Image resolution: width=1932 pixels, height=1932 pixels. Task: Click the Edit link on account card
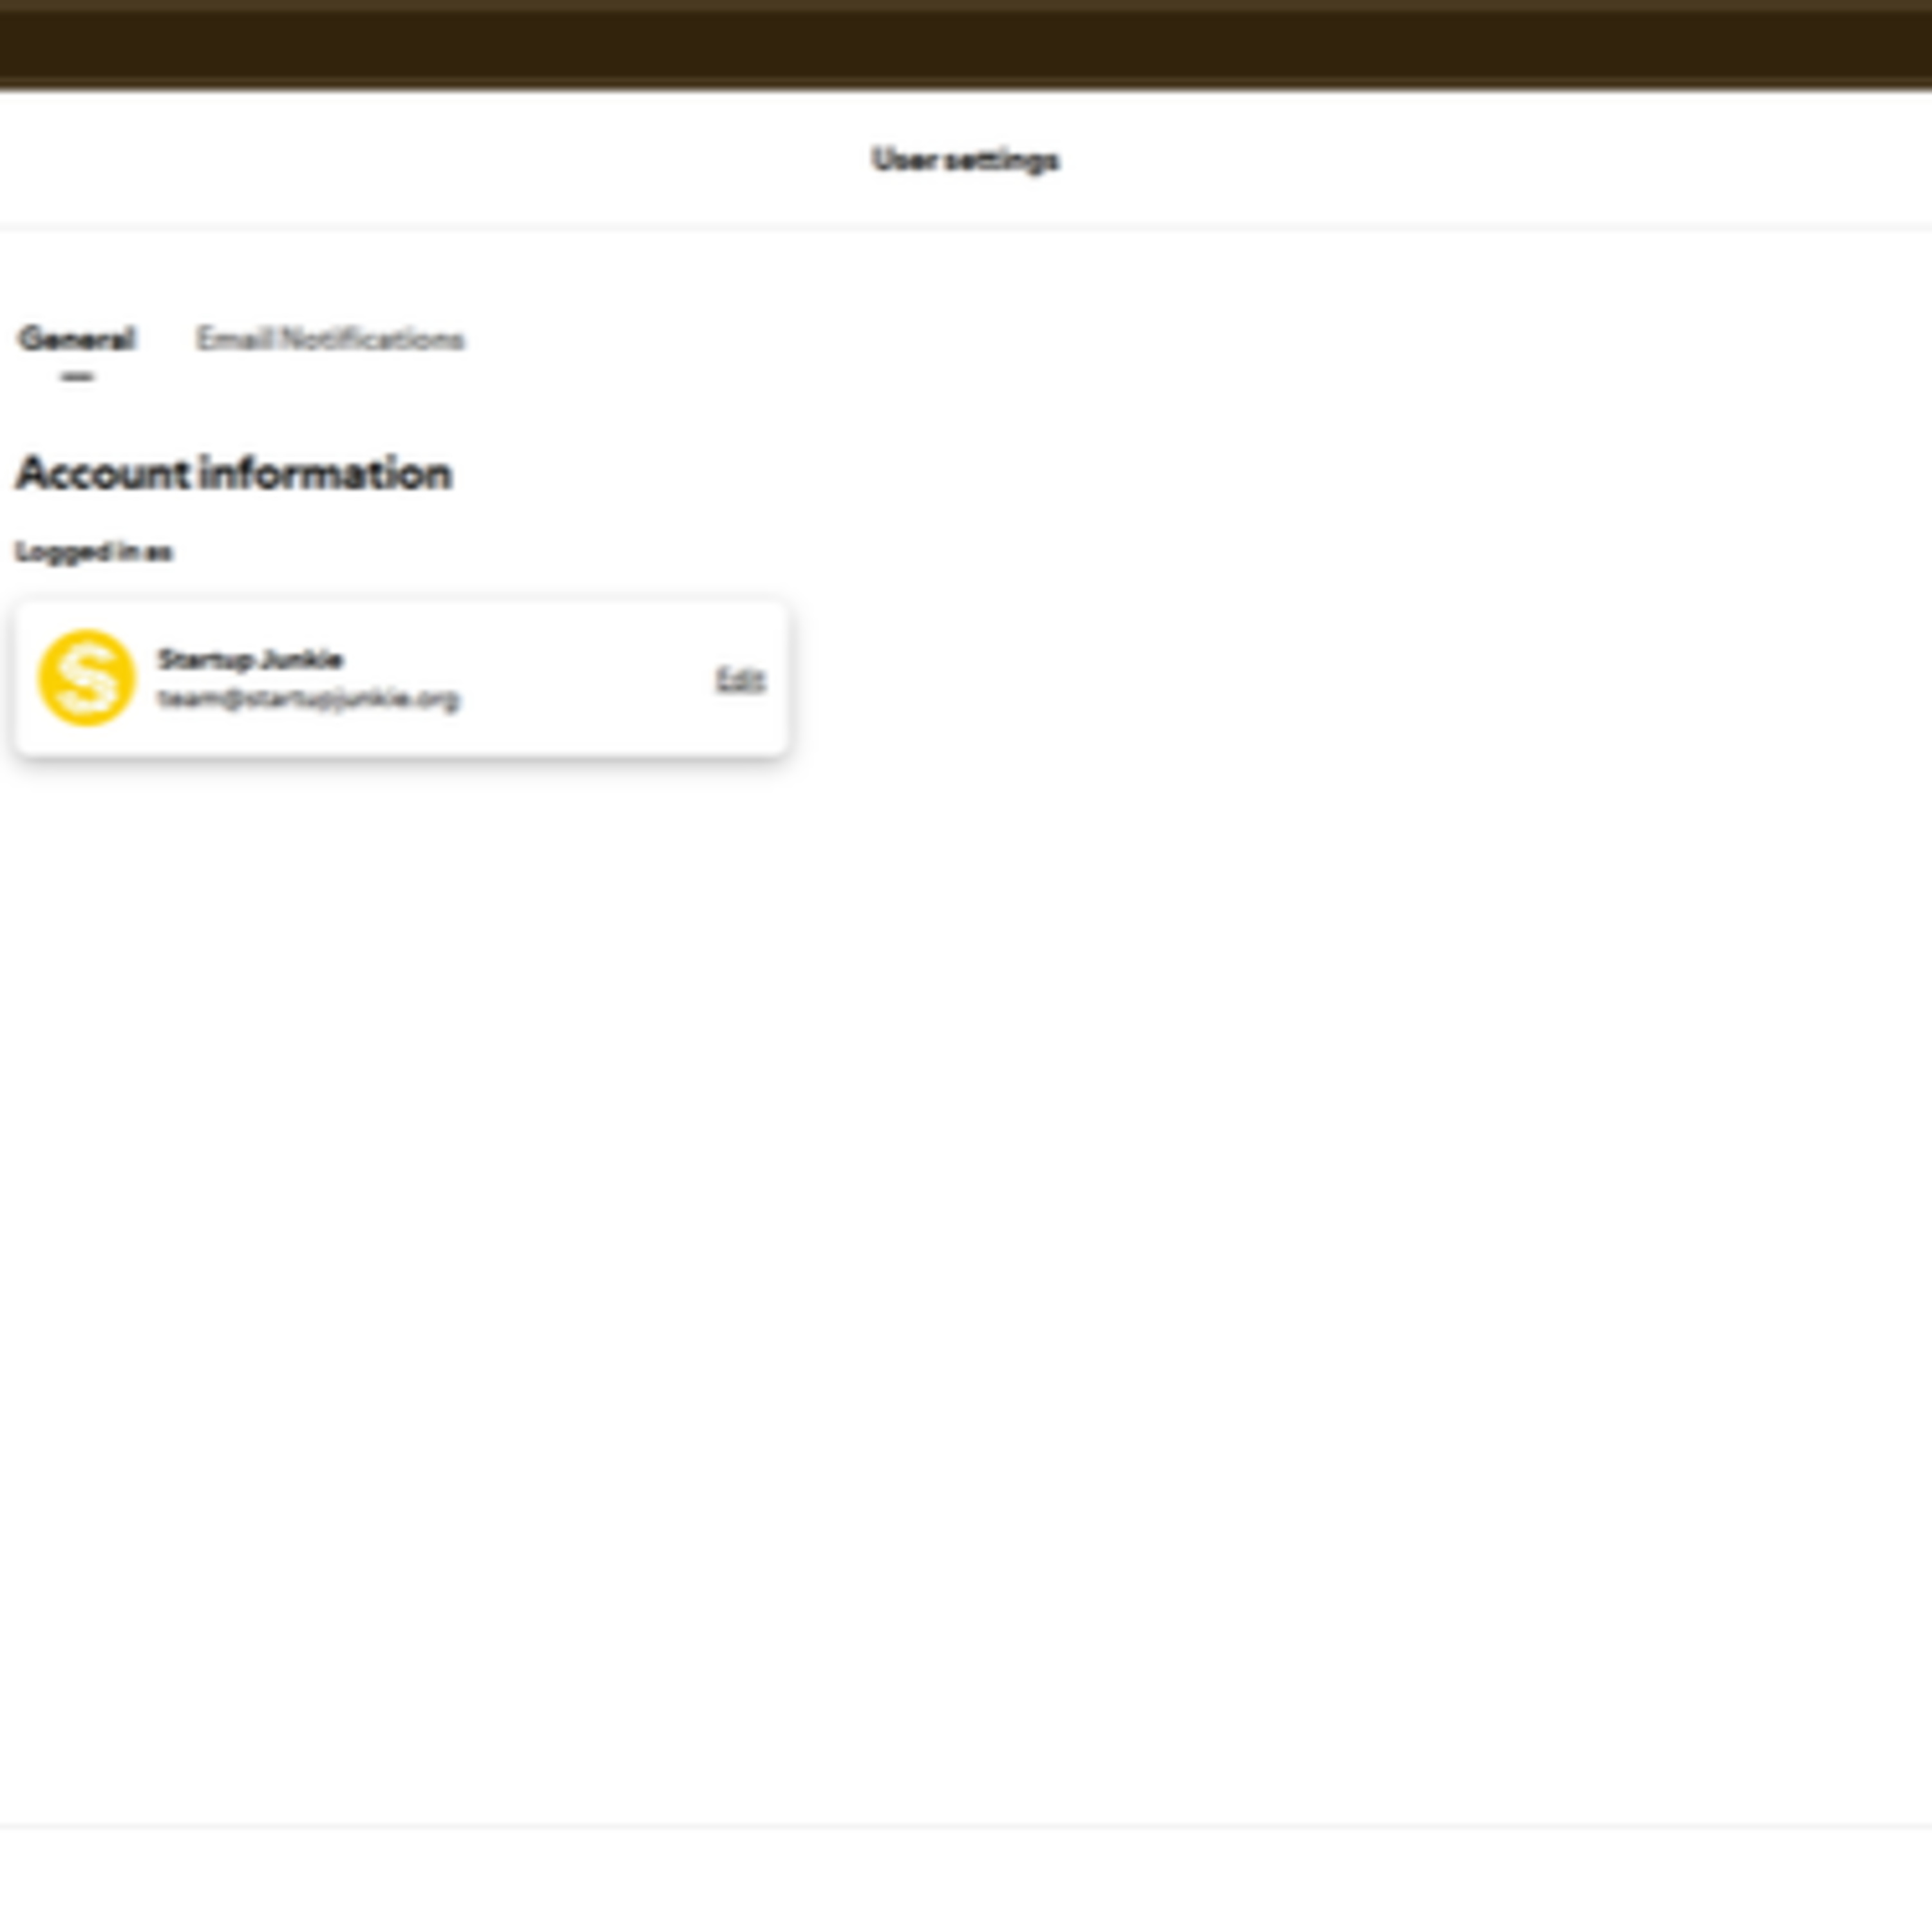740,679
